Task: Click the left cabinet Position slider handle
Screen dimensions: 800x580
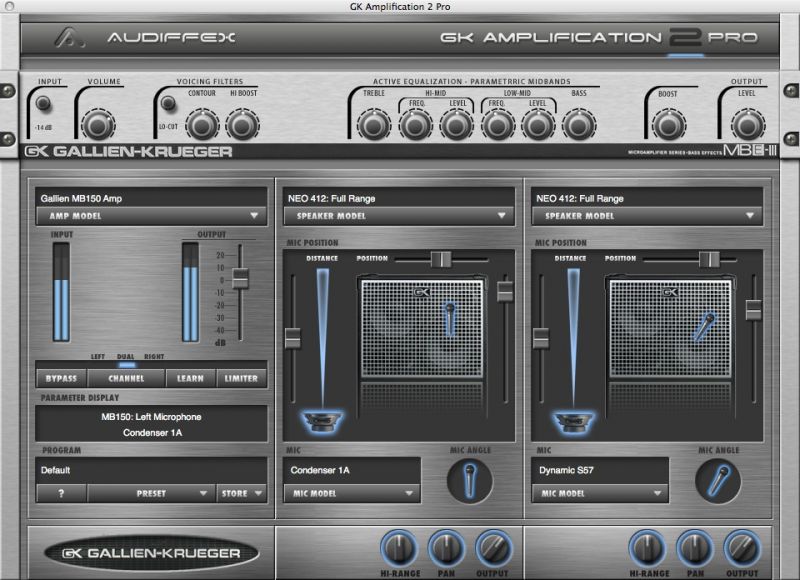Action: pos(441,259)
